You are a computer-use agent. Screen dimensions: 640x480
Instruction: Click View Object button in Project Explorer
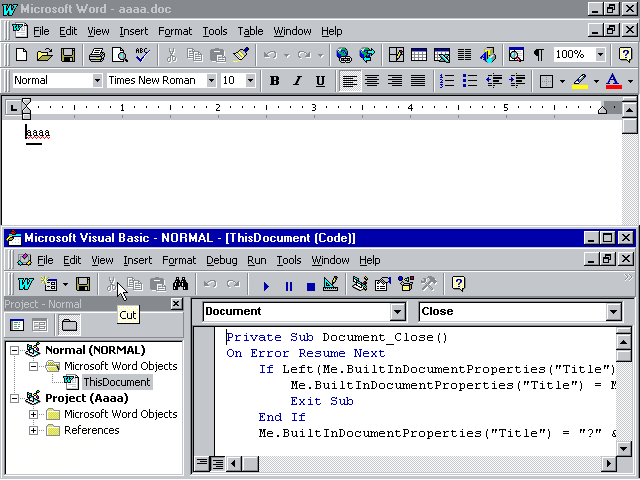[x=40, y=325]
